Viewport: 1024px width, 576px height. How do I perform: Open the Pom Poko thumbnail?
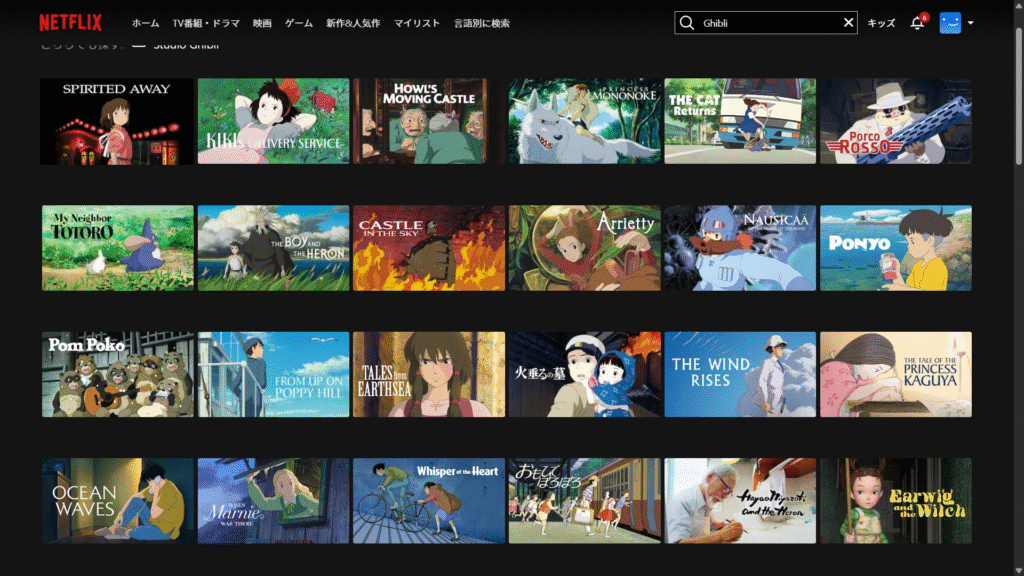118,374
